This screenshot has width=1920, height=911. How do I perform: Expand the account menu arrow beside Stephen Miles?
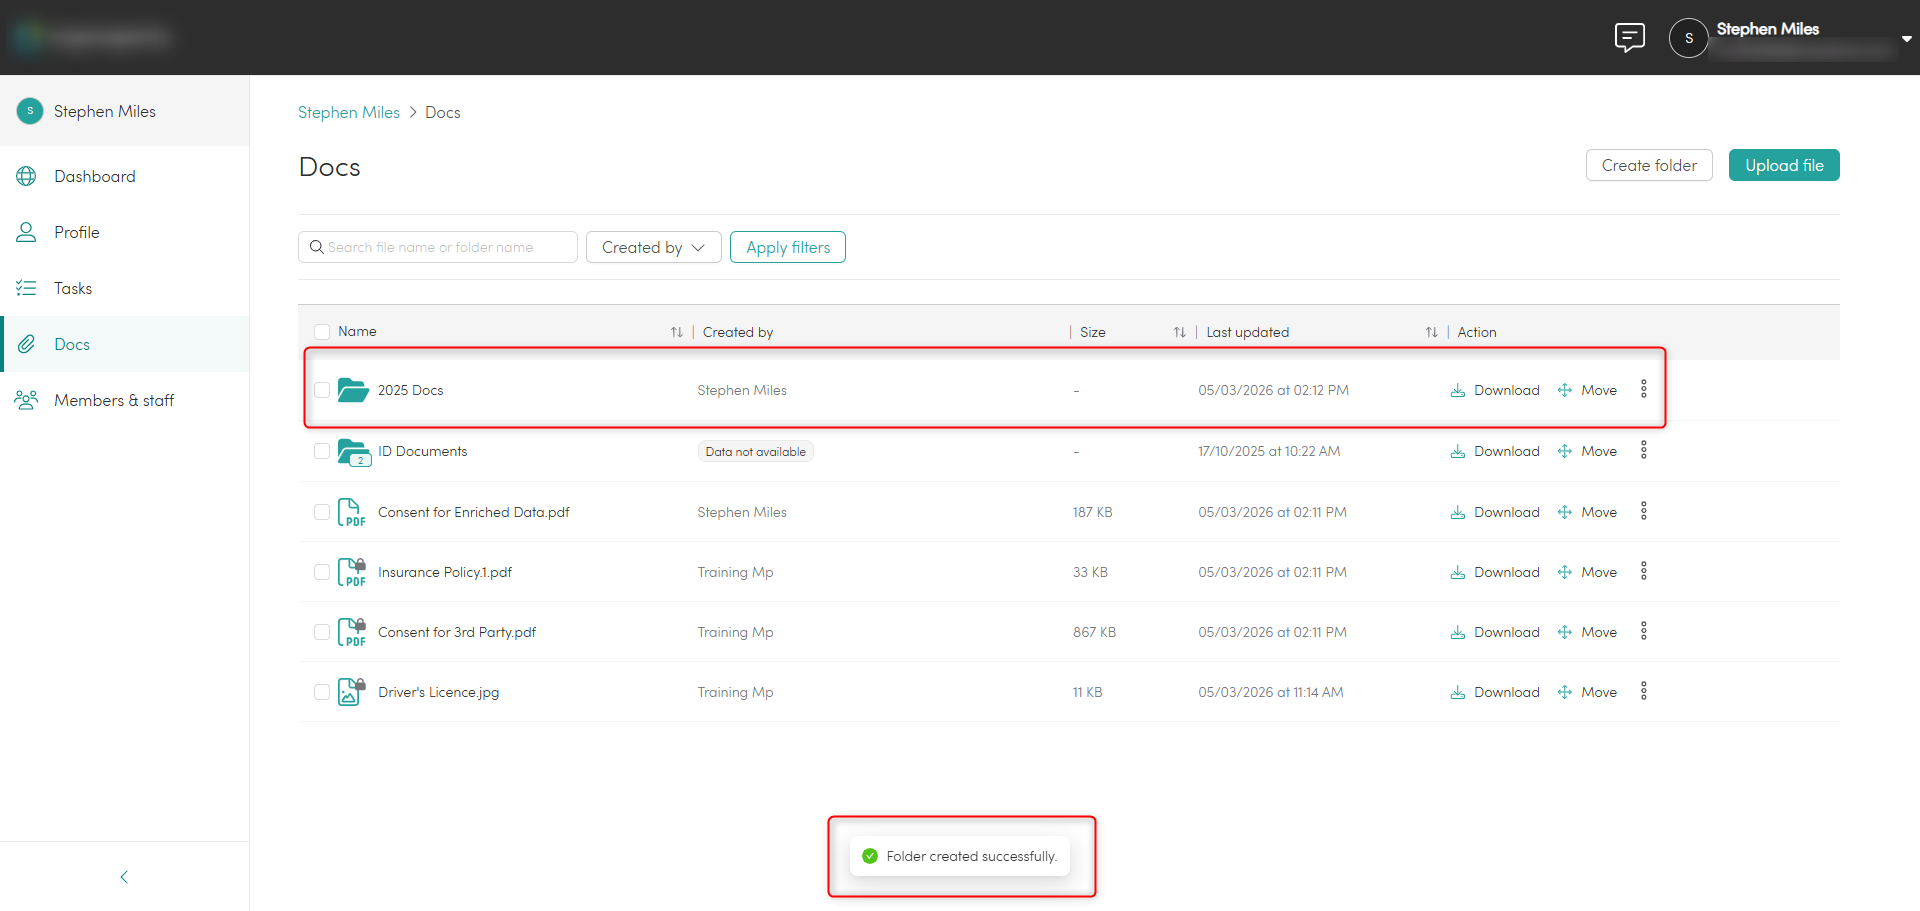coord(1907,39)
